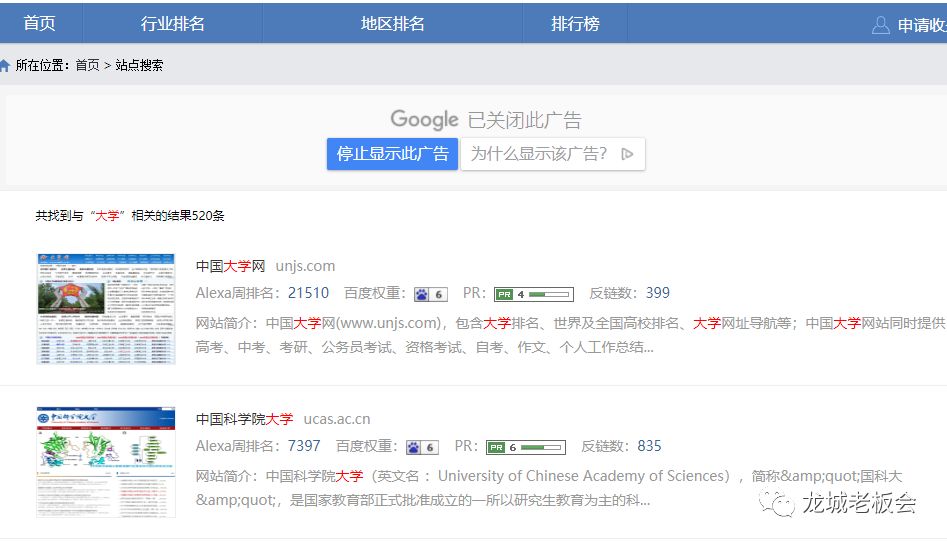Open the 中国大学网 result title
The image size is (947, 544).
click(231, 266)
